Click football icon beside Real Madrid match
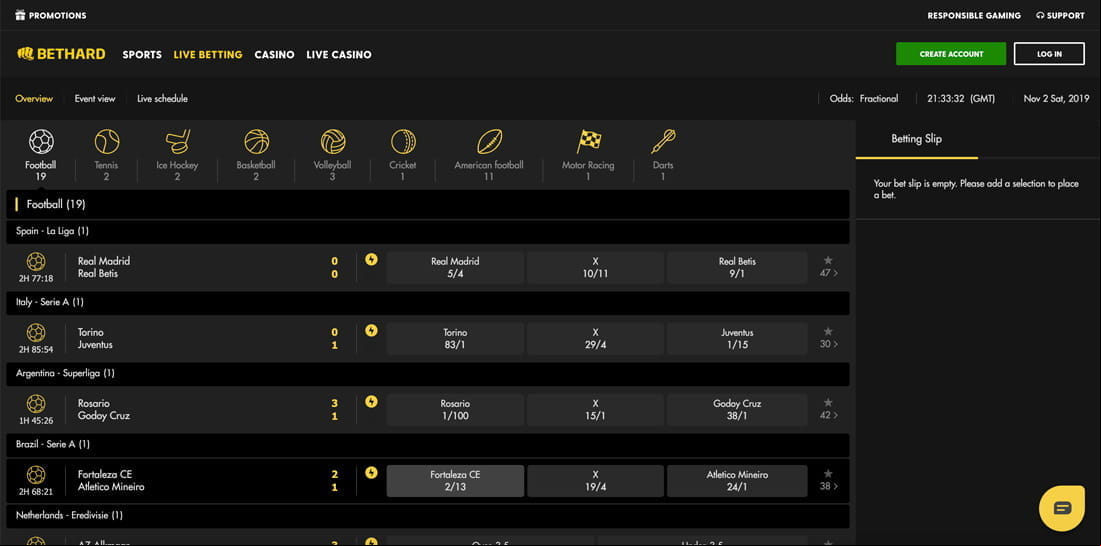The image size is (1101, 546). click(x=36, y=262)
